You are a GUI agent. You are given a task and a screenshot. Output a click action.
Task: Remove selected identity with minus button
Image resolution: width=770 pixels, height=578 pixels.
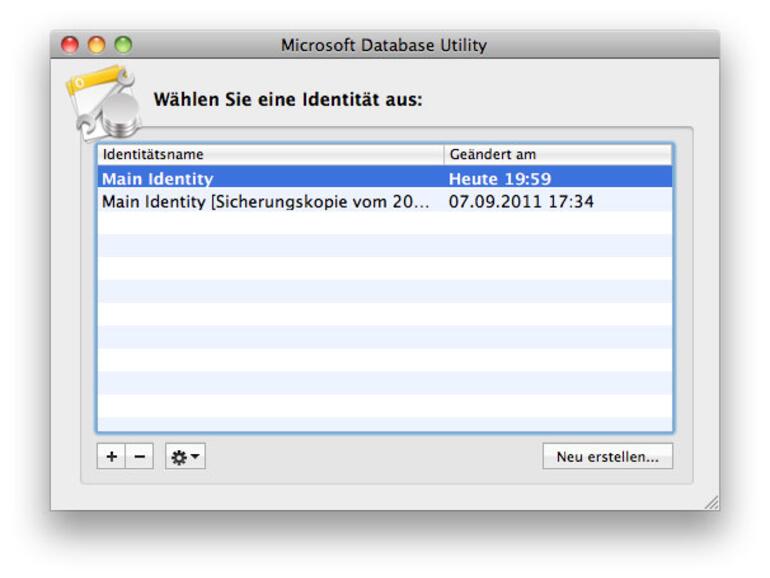pos(139,456)
